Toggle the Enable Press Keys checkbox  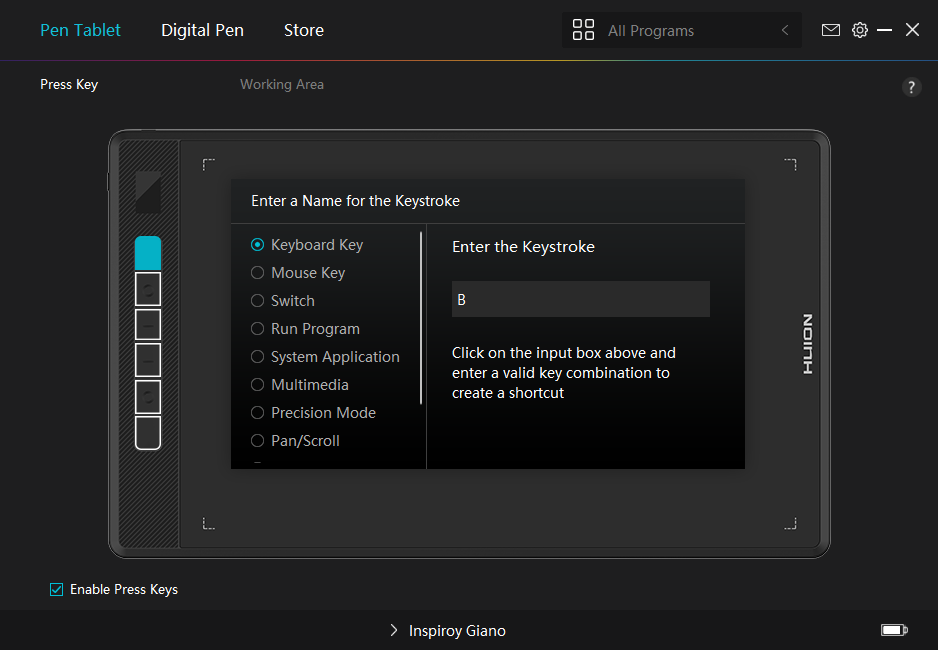[57, 589]
